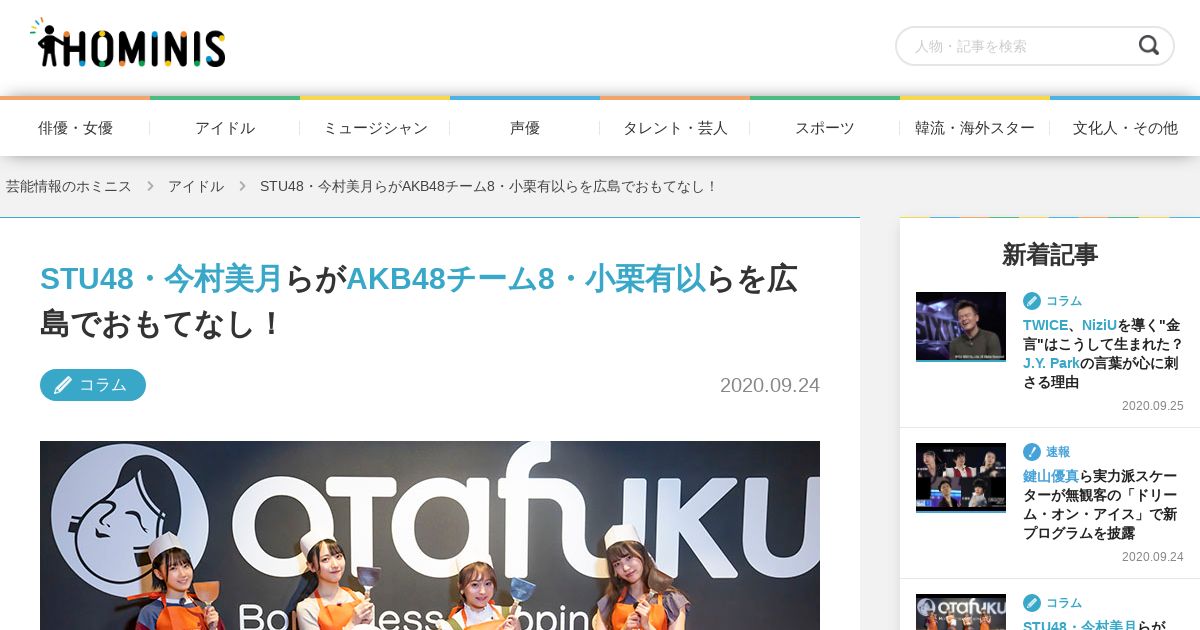Open the アイドル category in the navigation bar
This screenshot has height=630, width=1200.
pos(225,128)
